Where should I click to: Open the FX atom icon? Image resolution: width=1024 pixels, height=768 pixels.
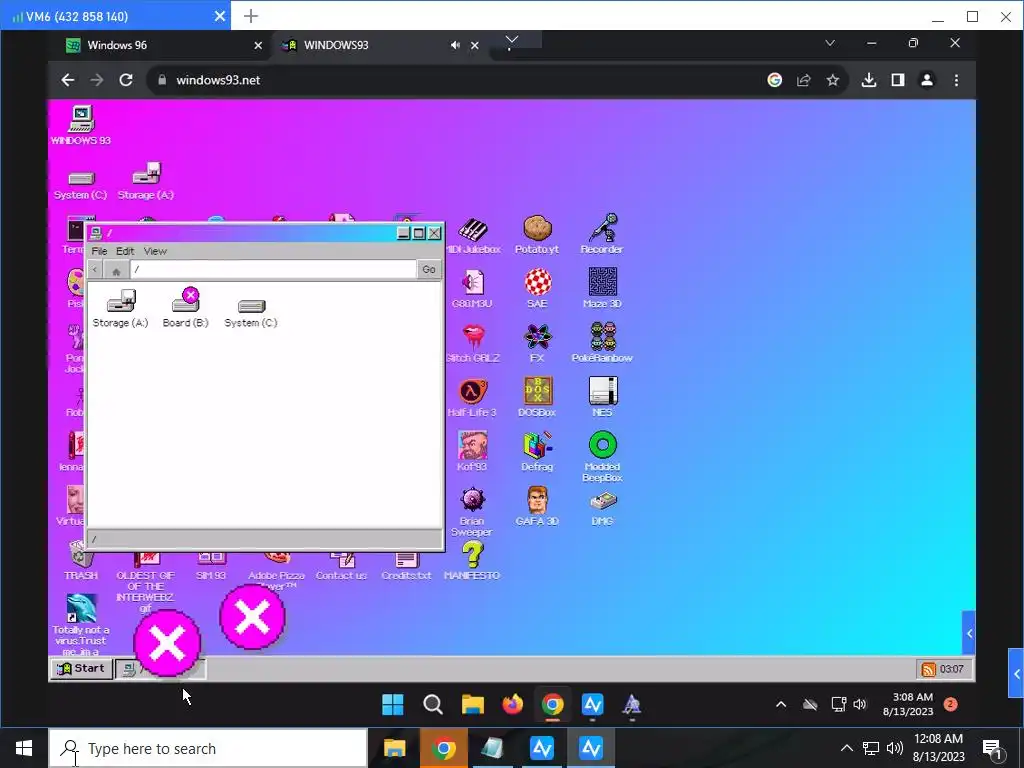(x=537, y=344)
